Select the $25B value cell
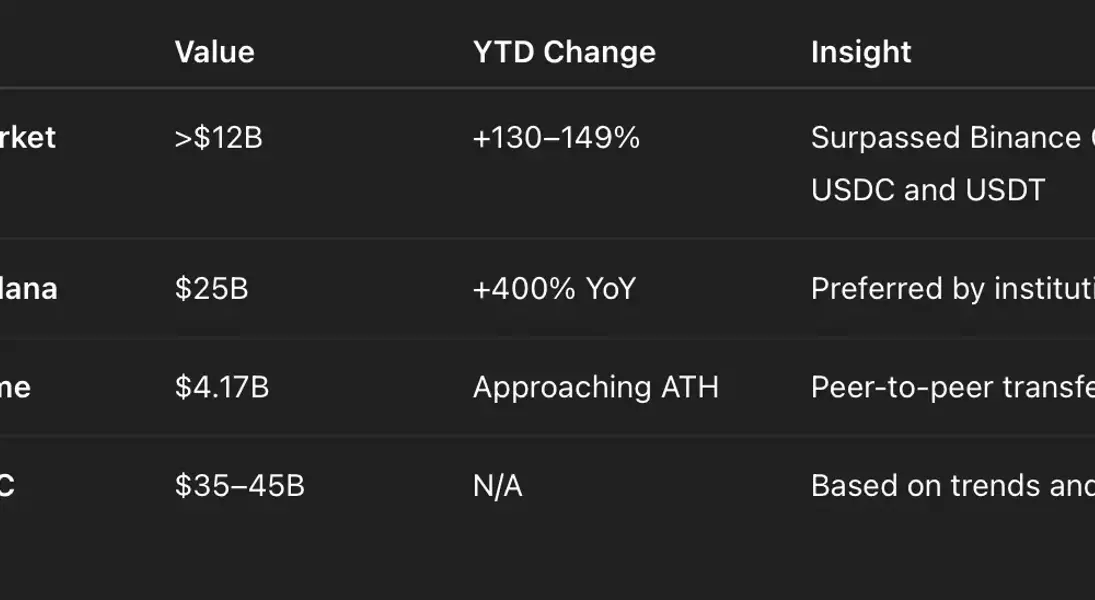The height and width of the screenshot is (600, 1095). pos(211,289)
